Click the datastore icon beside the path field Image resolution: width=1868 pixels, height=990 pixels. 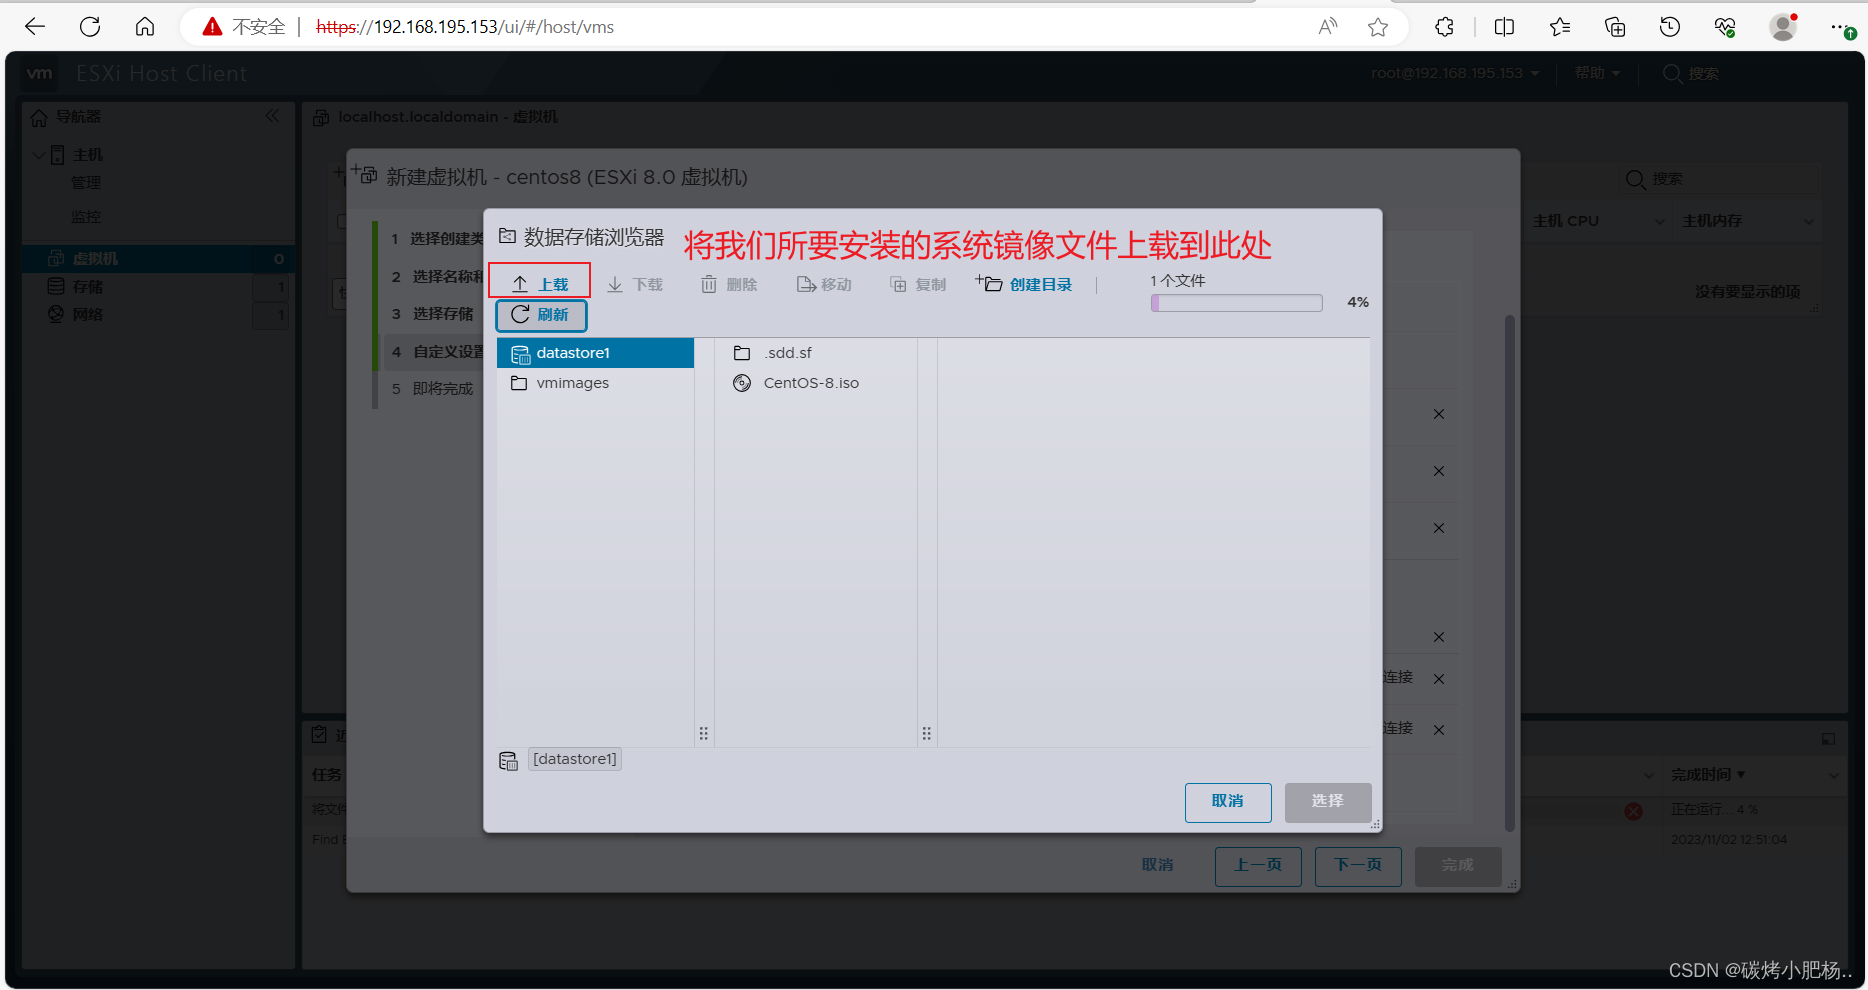pyautogui.click(x=508, y=761)
